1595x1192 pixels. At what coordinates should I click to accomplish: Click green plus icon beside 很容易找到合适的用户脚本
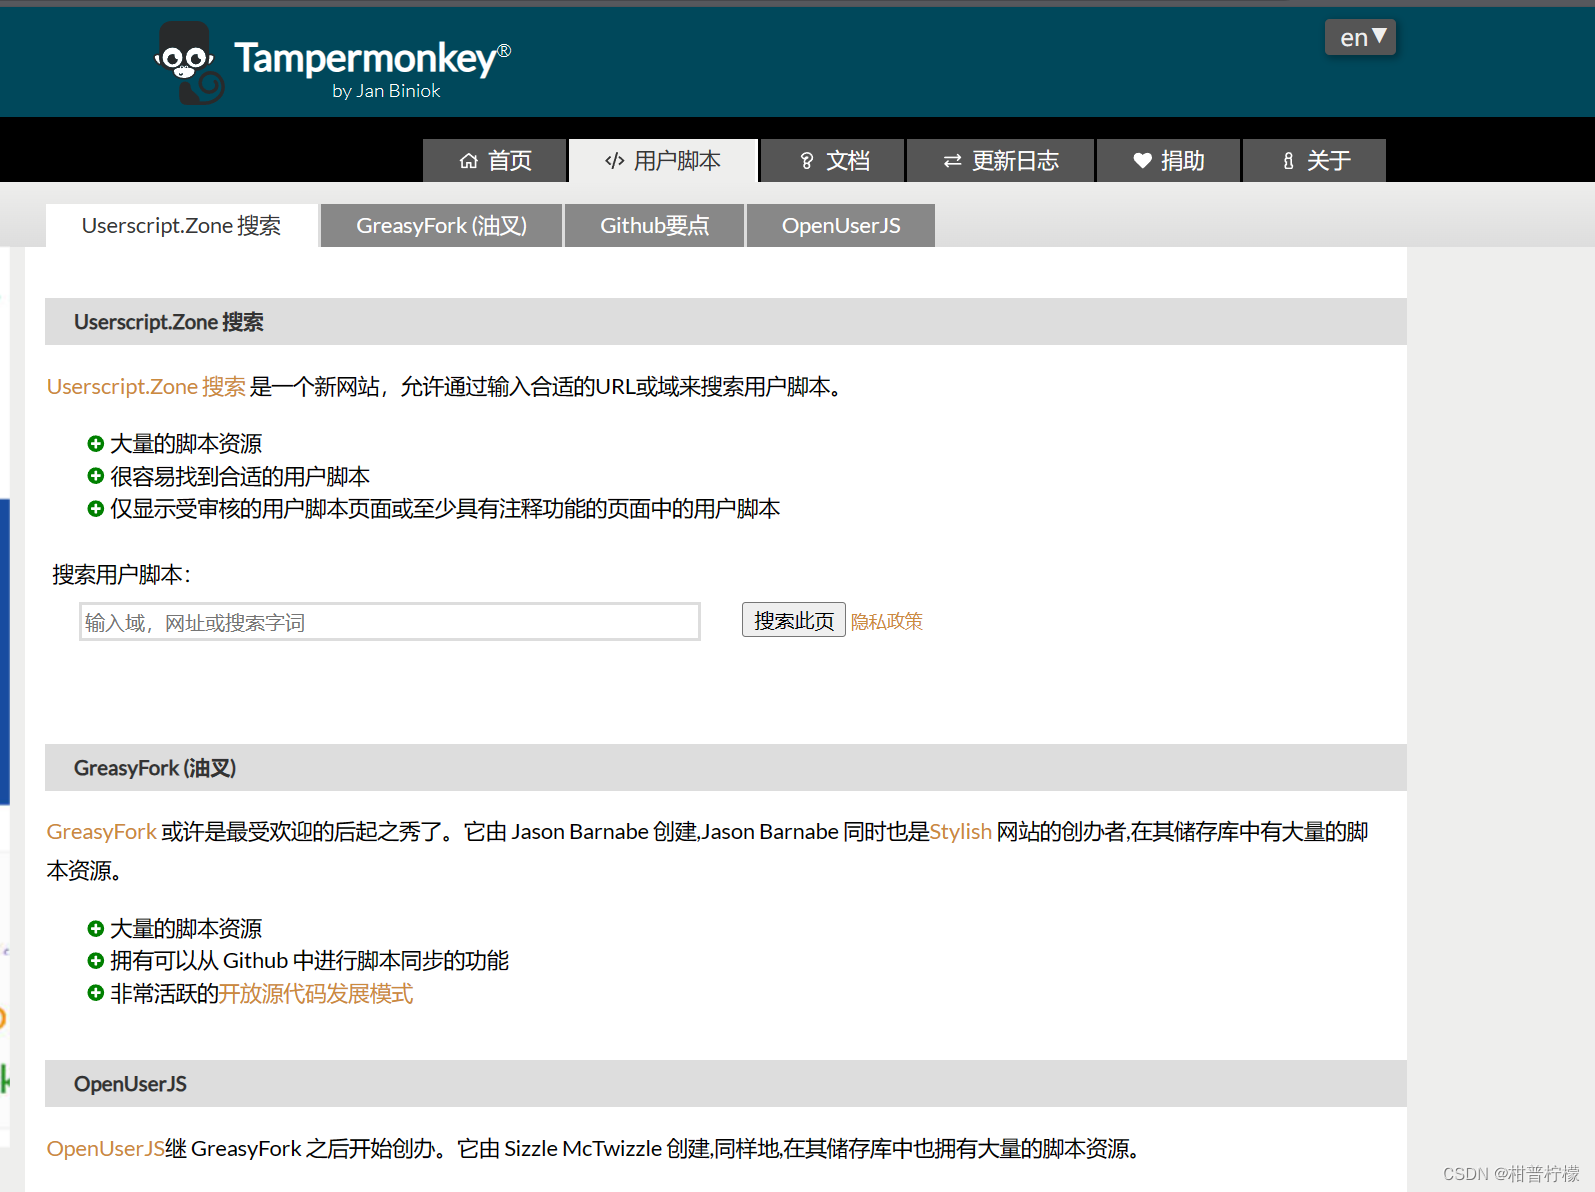tap(96, 476)
